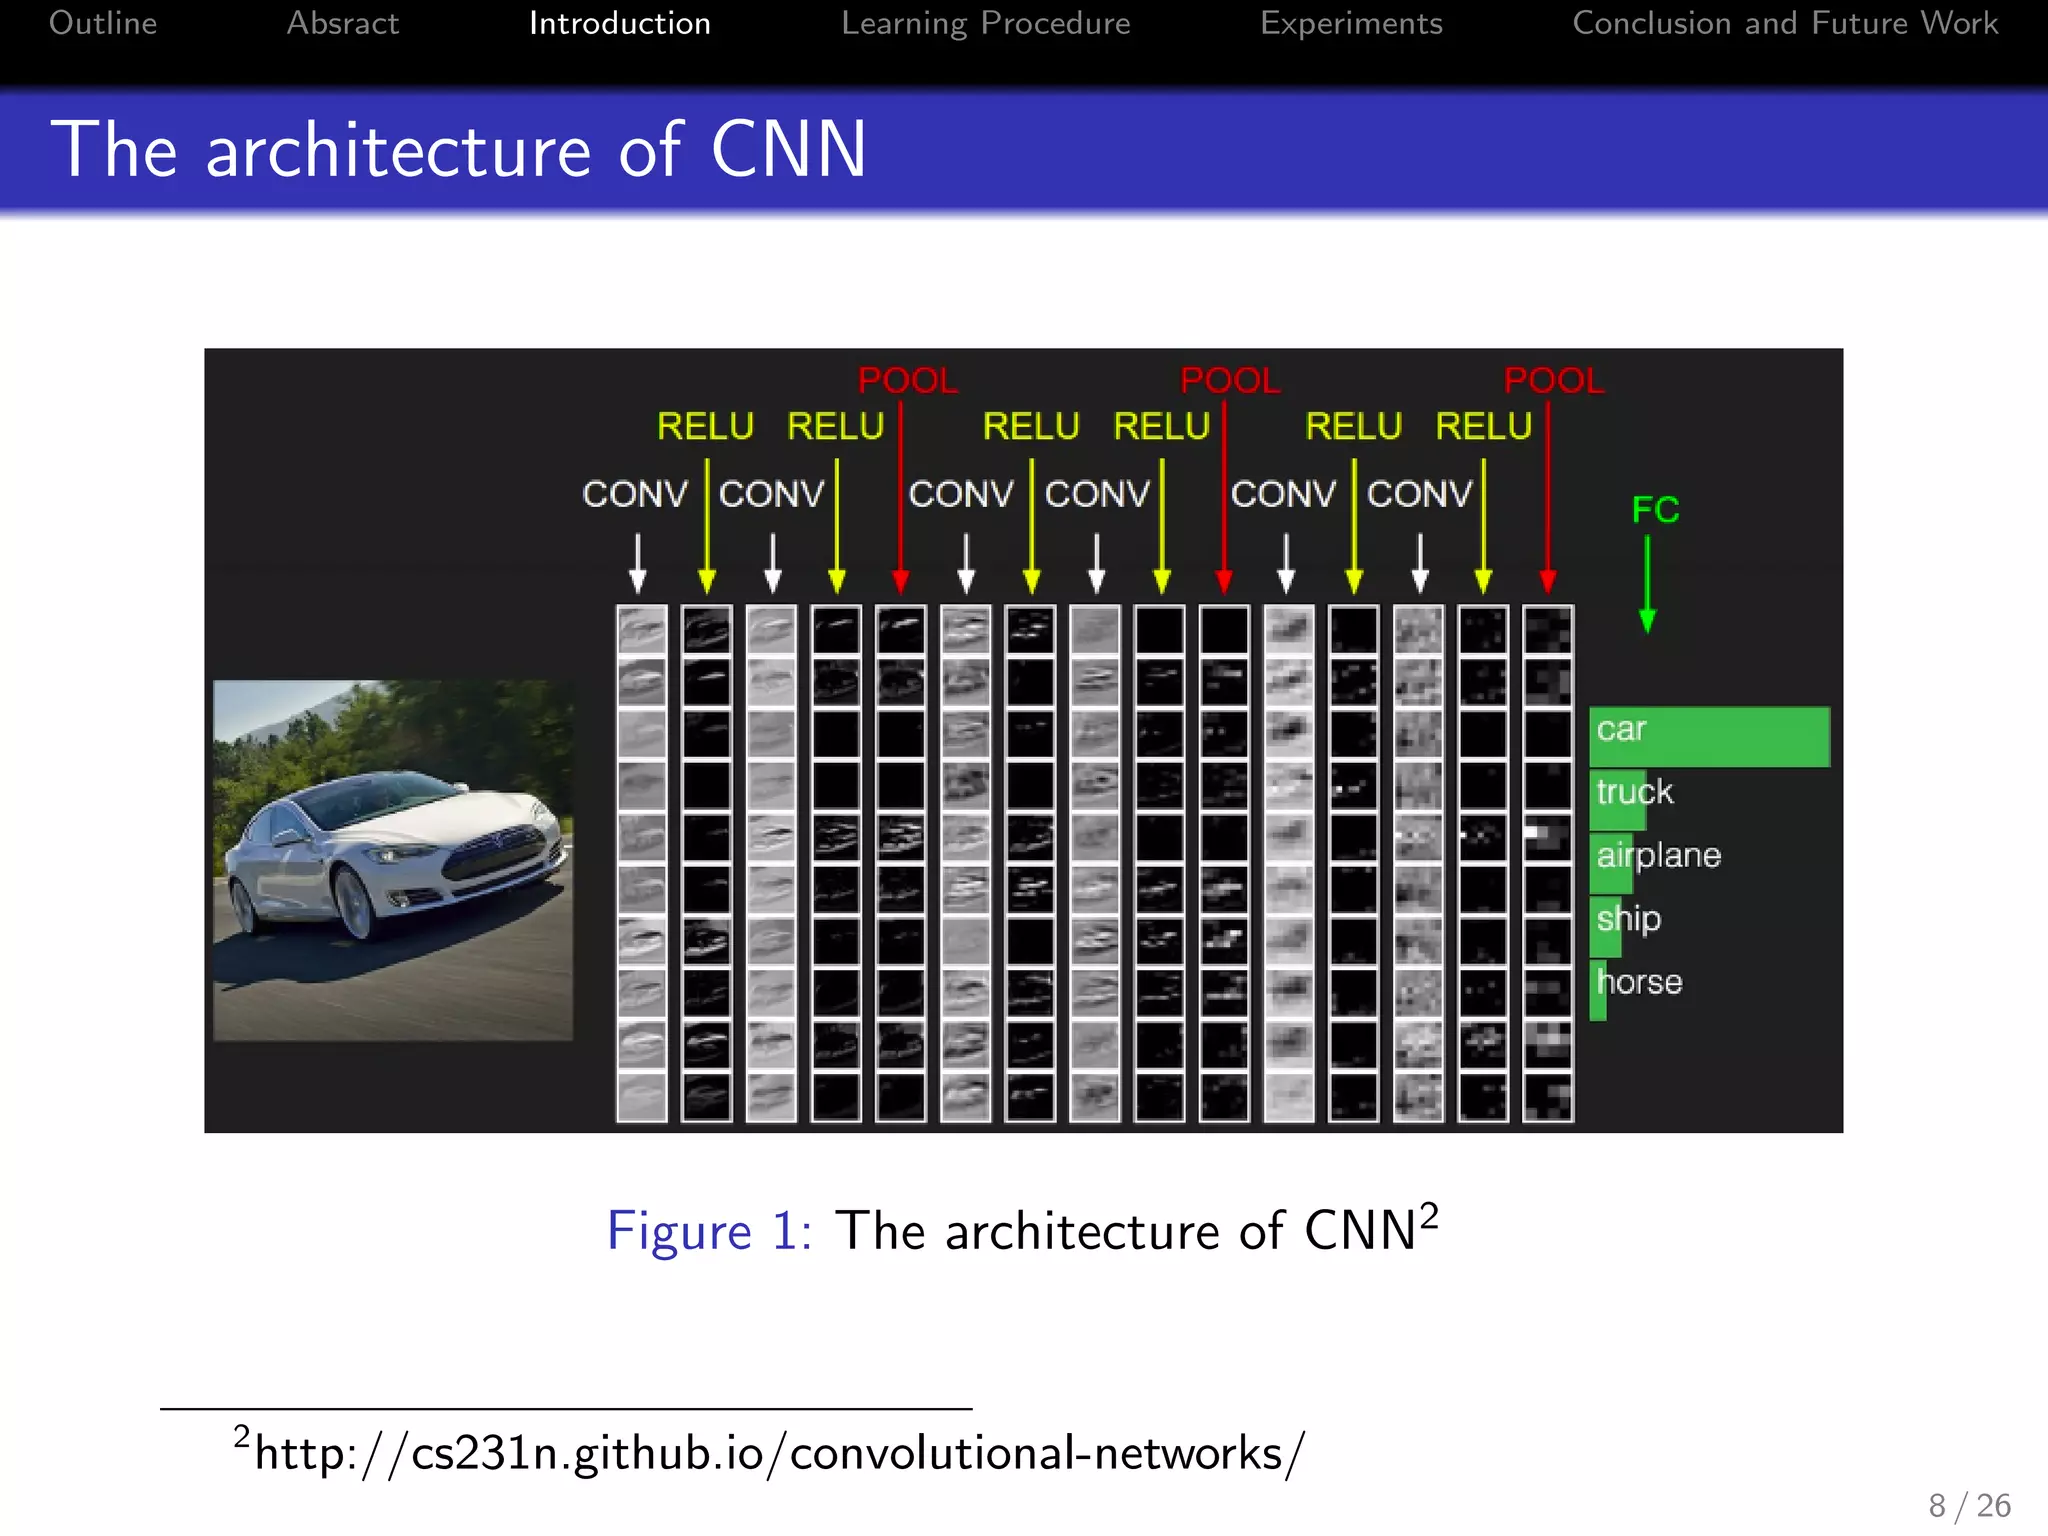Select the white Tesla car input image
Screen dimensions: 2048x1536
click(x=393, y=860)
